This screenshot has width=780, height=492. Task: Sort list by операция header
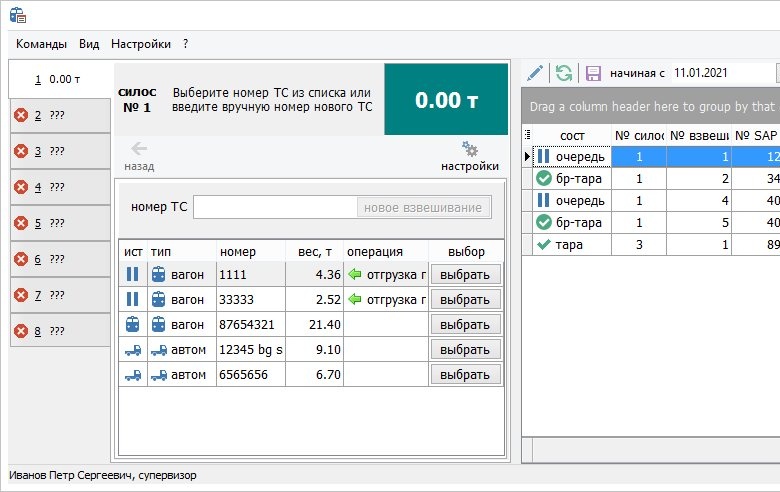pos(386,252)
